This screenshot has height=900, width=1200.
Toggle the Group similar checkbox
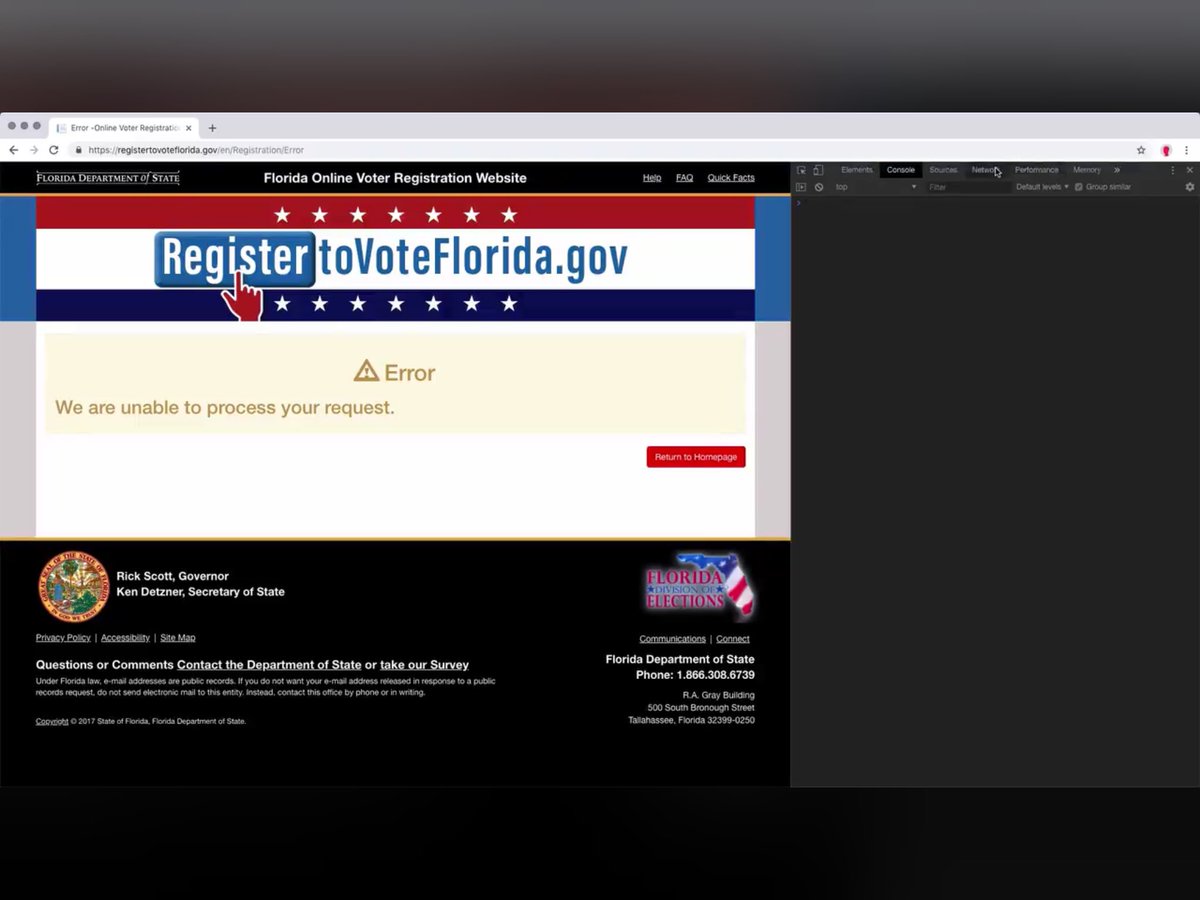[1079, 187]
